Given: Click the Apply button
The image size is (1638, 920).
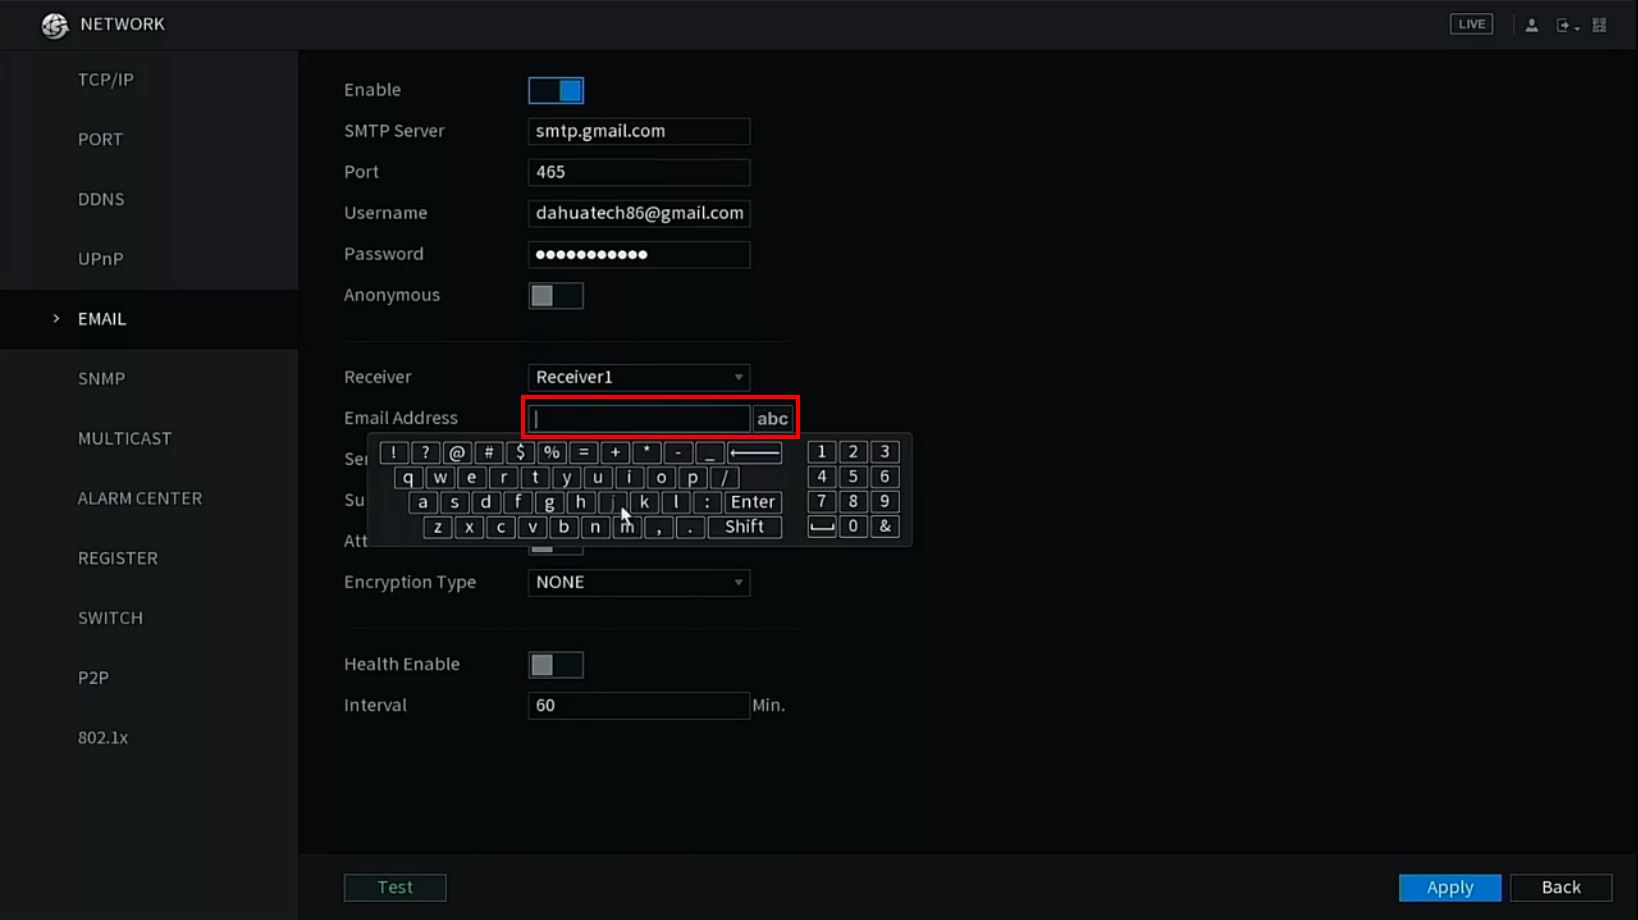Looking at the screenshot, I should [1450, 887].
